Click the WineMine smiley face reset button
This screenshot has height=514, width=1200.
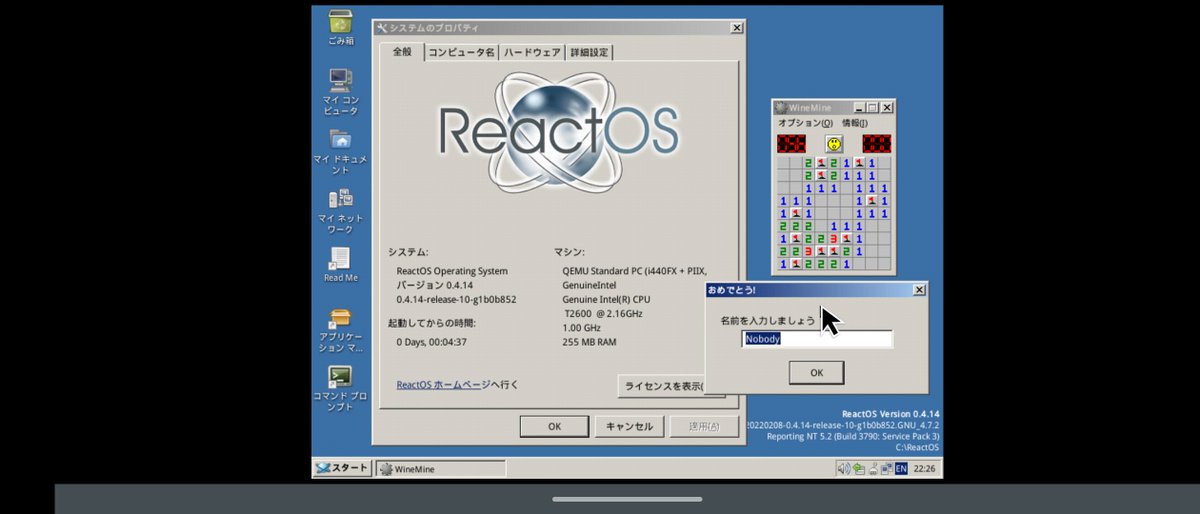(x=834, y=143)
